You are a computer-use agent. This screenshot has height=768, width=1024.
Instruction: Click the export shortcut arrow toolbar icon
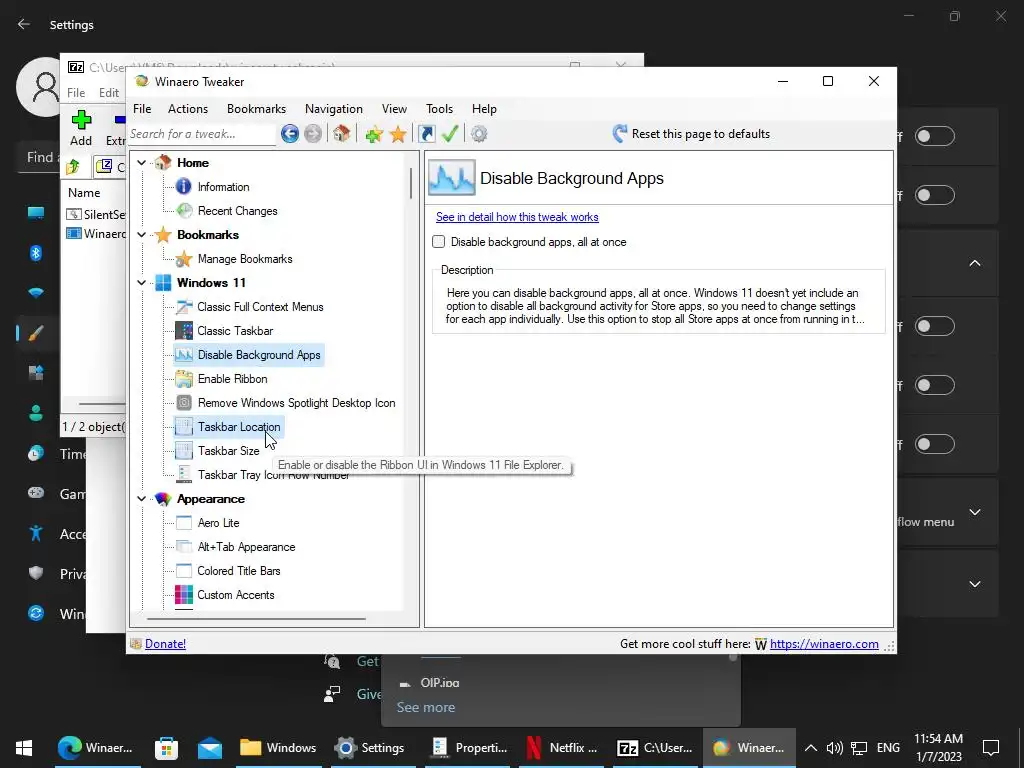pos(426,134)
